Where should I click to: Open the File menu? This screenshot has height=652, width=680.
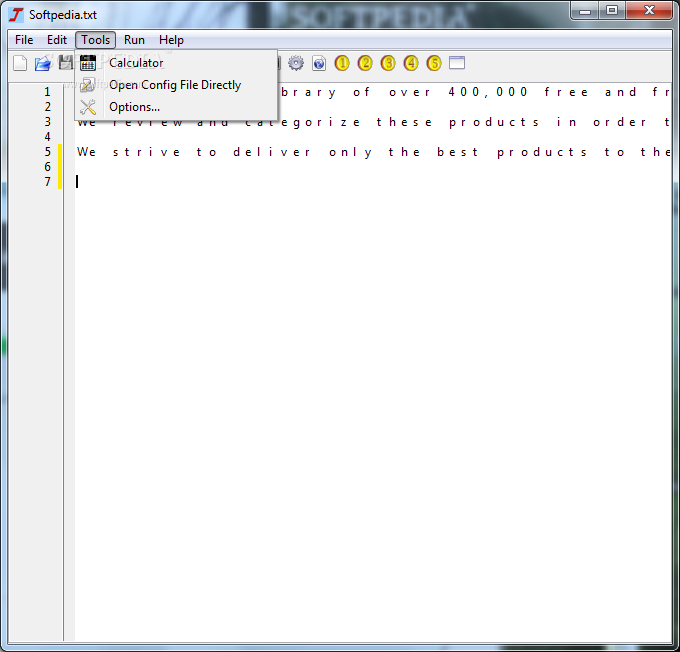[x=24, y=40]
